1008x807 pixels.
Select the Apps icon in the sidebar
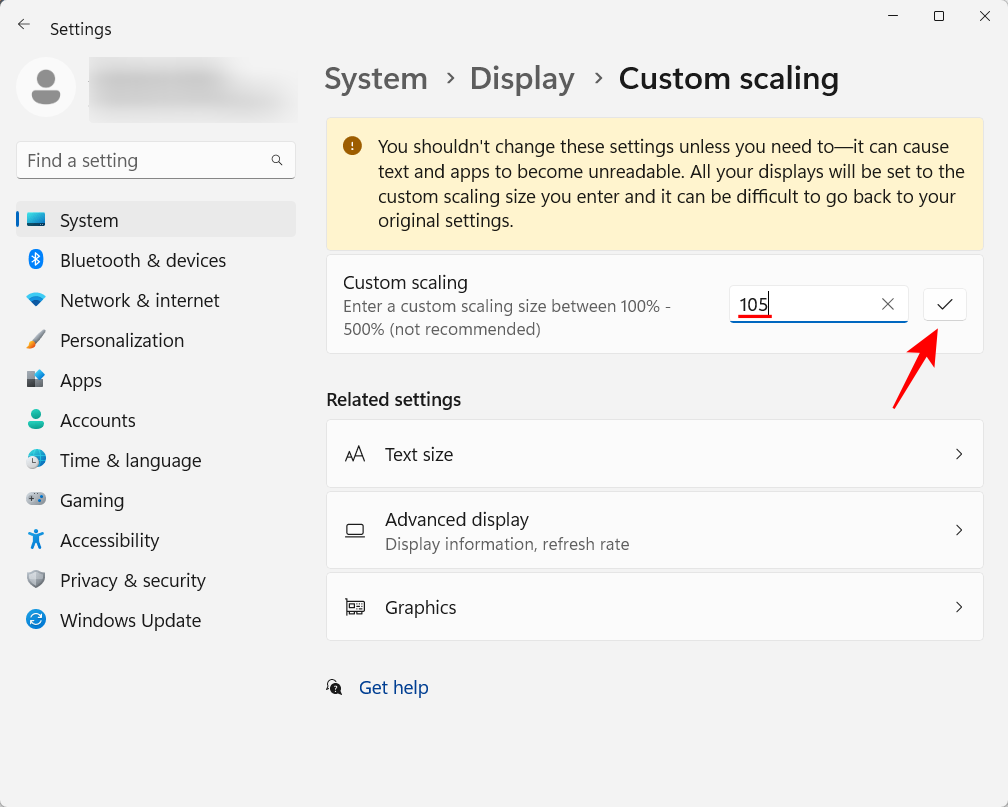[x=35, y=380]
